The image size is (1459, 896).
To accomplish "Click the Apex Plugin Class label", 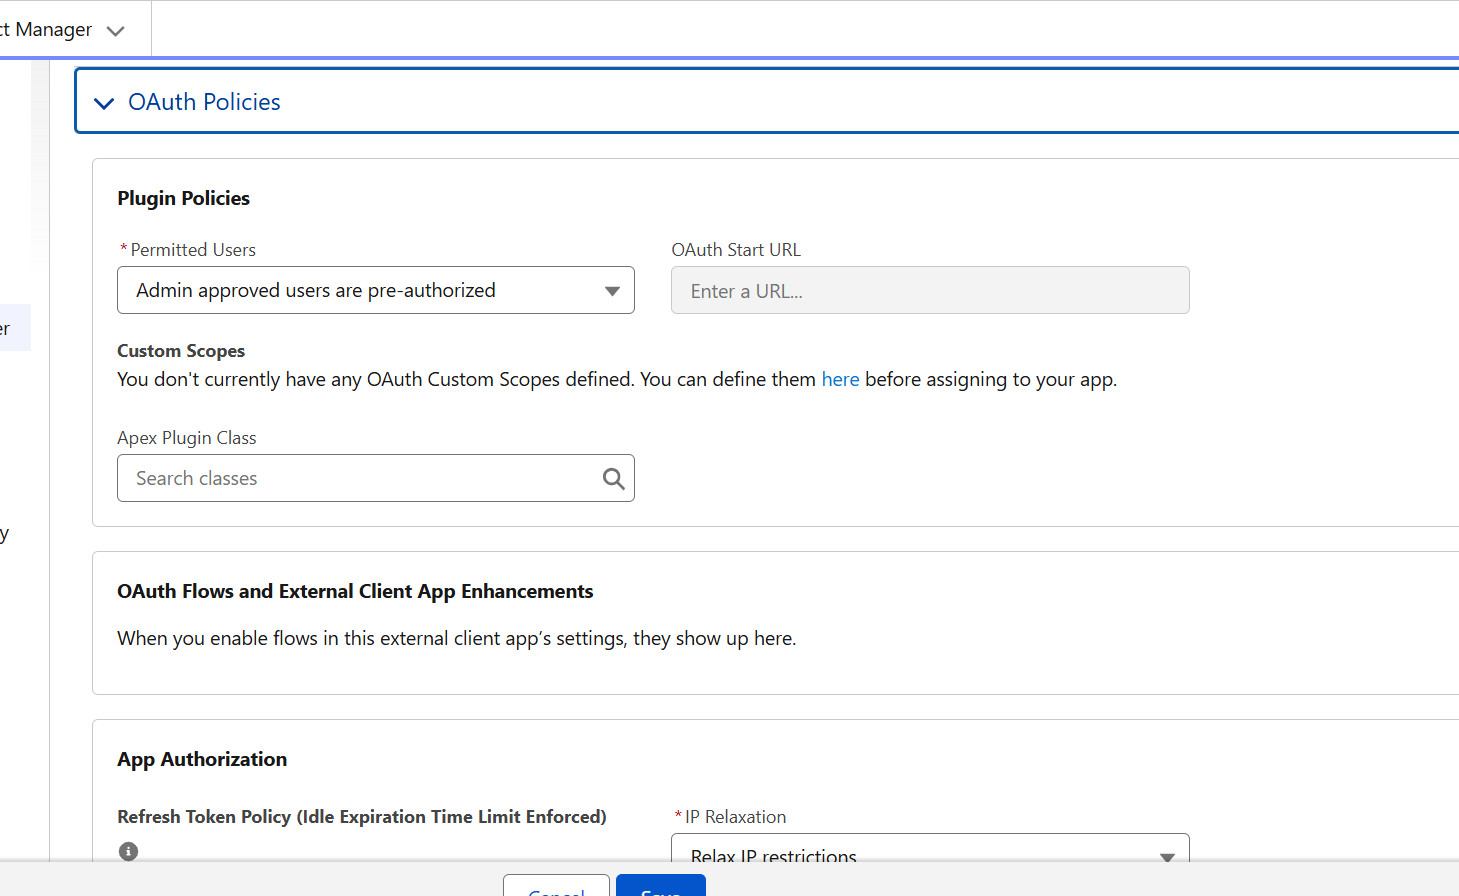I will 187,438.
